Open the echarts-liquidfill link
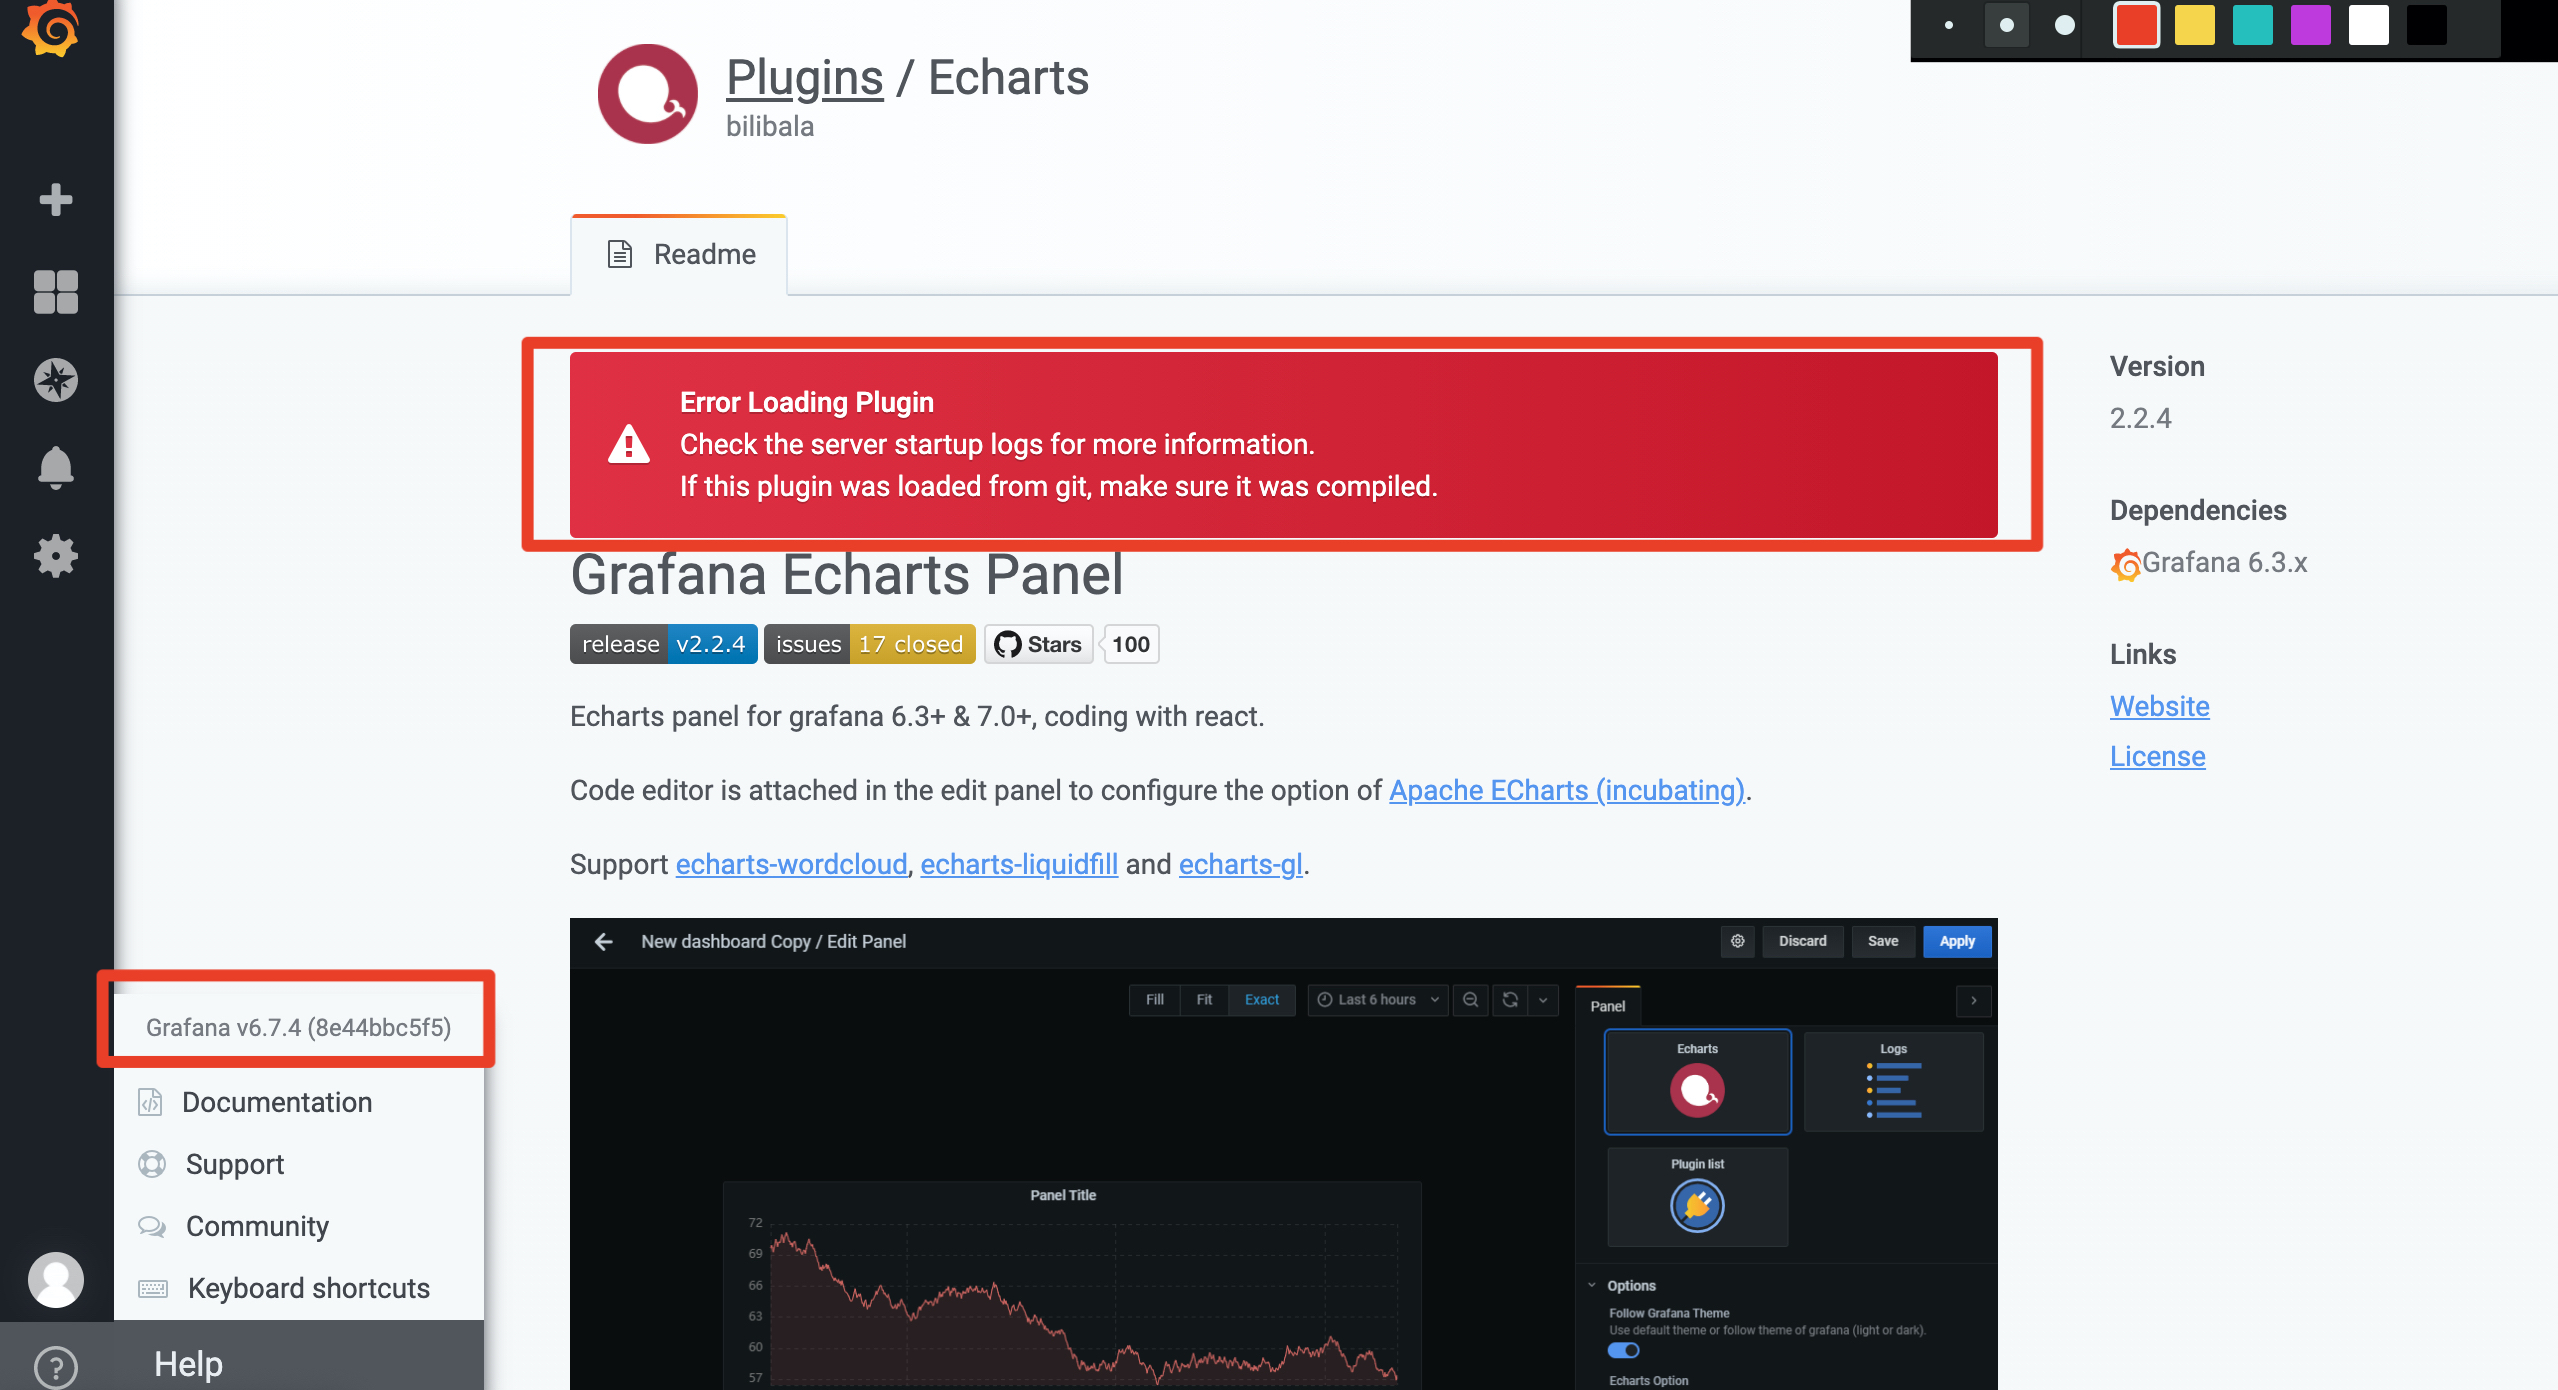The width and height of the screenshot is (2558, 1390). [x=1019, y=864]
